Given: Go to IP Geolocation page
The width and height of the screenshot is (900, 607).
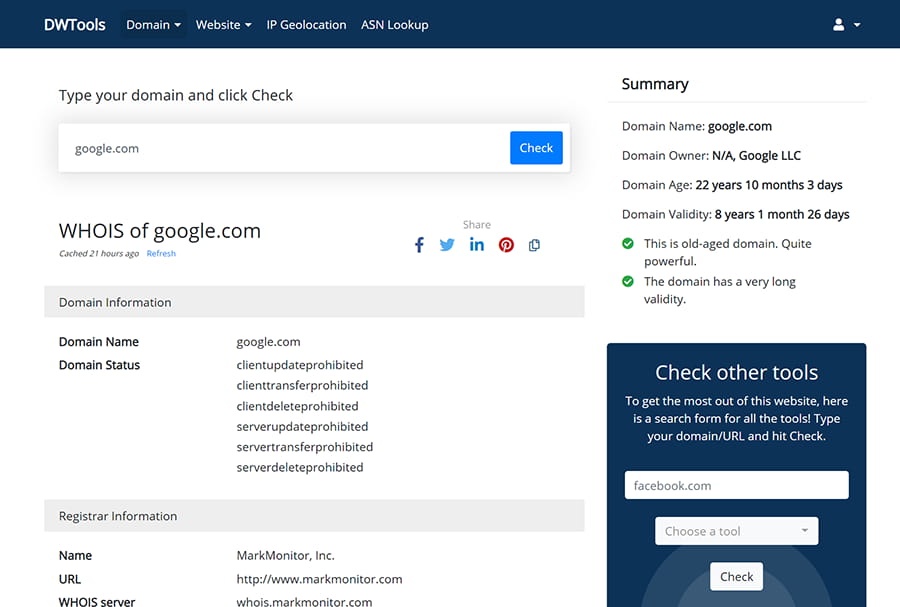Looking at the screenshot, I should coord(307,25).
